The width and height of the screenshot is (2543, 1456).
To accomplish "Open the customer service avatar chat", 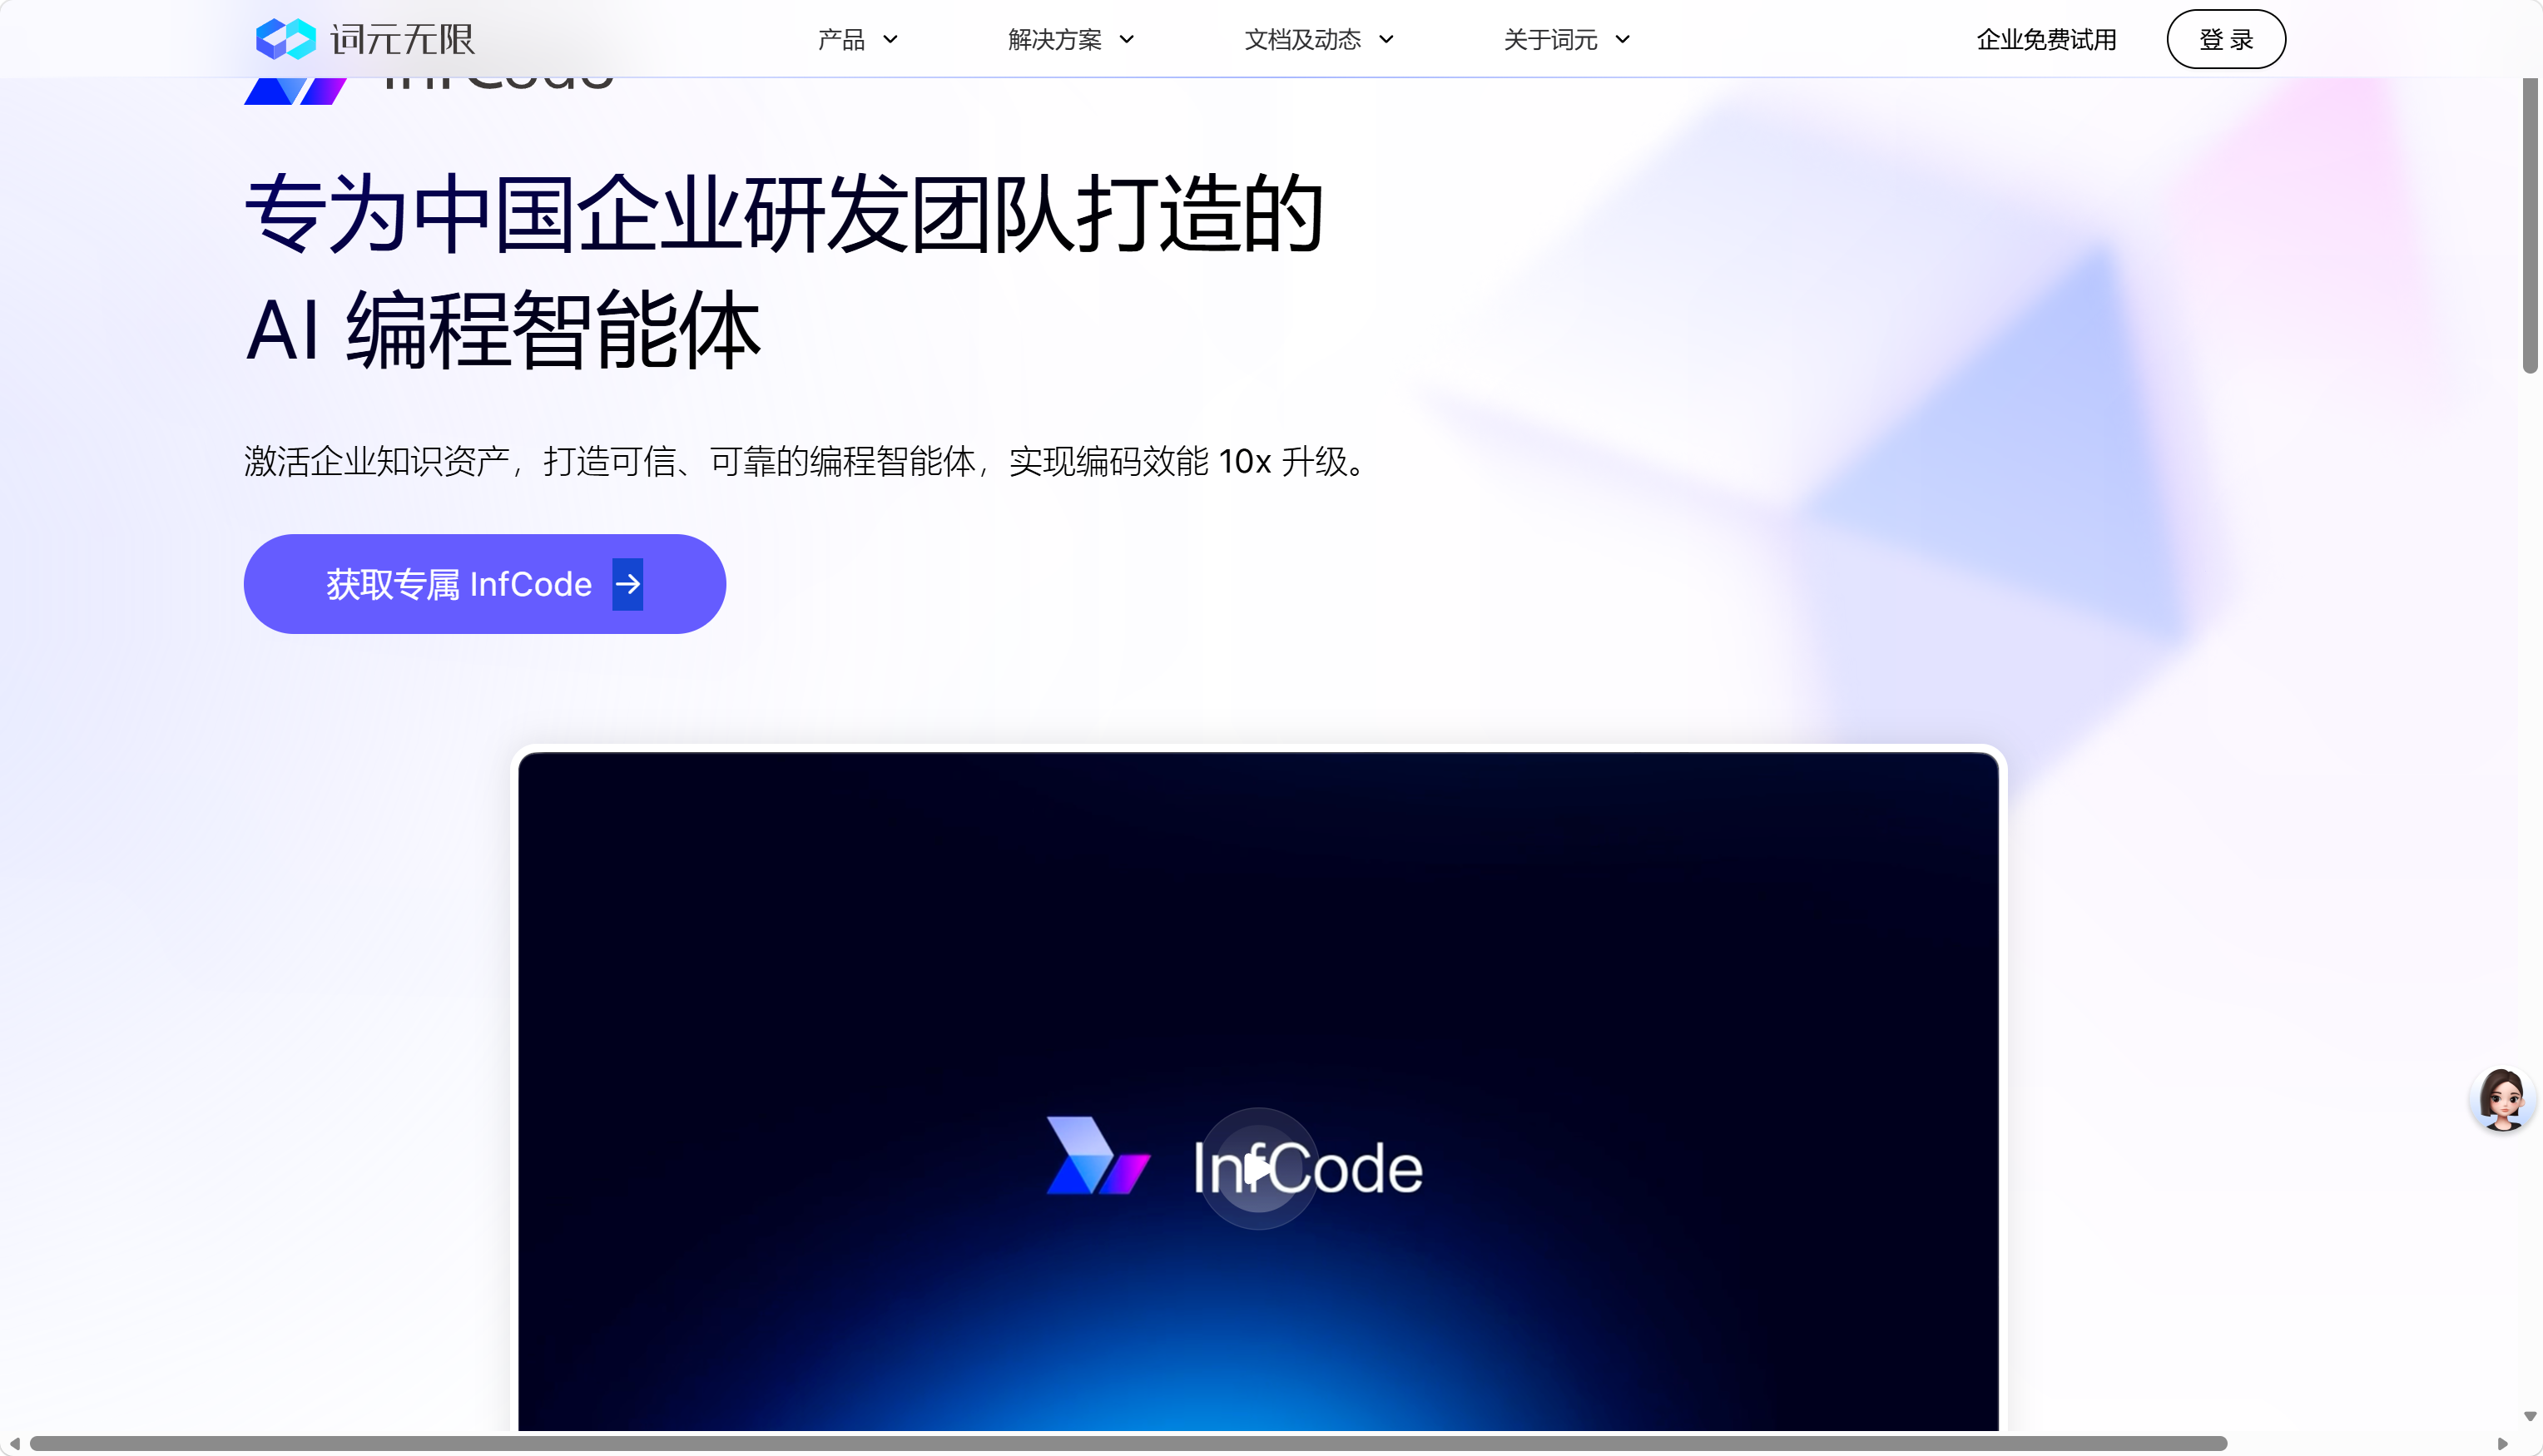I will [x=2502, y=1099].
